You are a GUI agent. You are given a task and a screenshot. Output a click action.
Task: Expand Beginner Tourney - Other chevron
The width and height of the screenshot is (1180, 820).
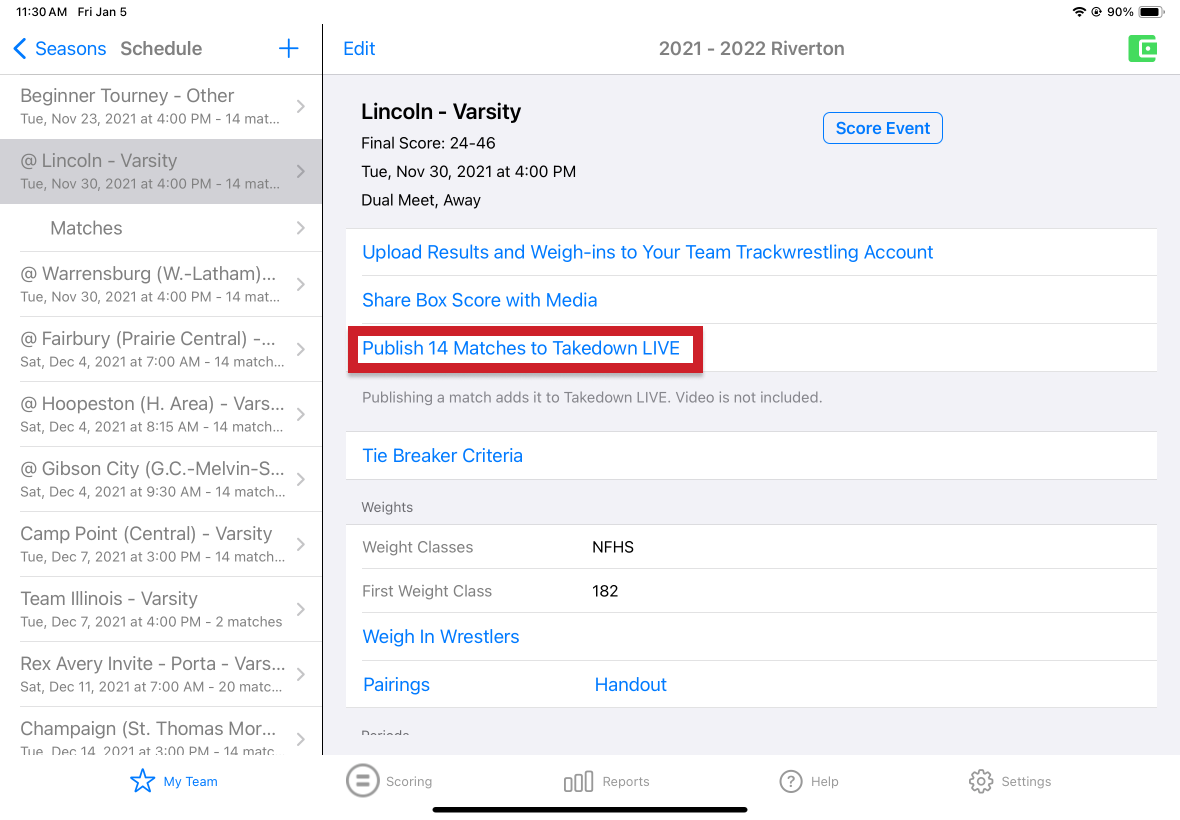300,107
